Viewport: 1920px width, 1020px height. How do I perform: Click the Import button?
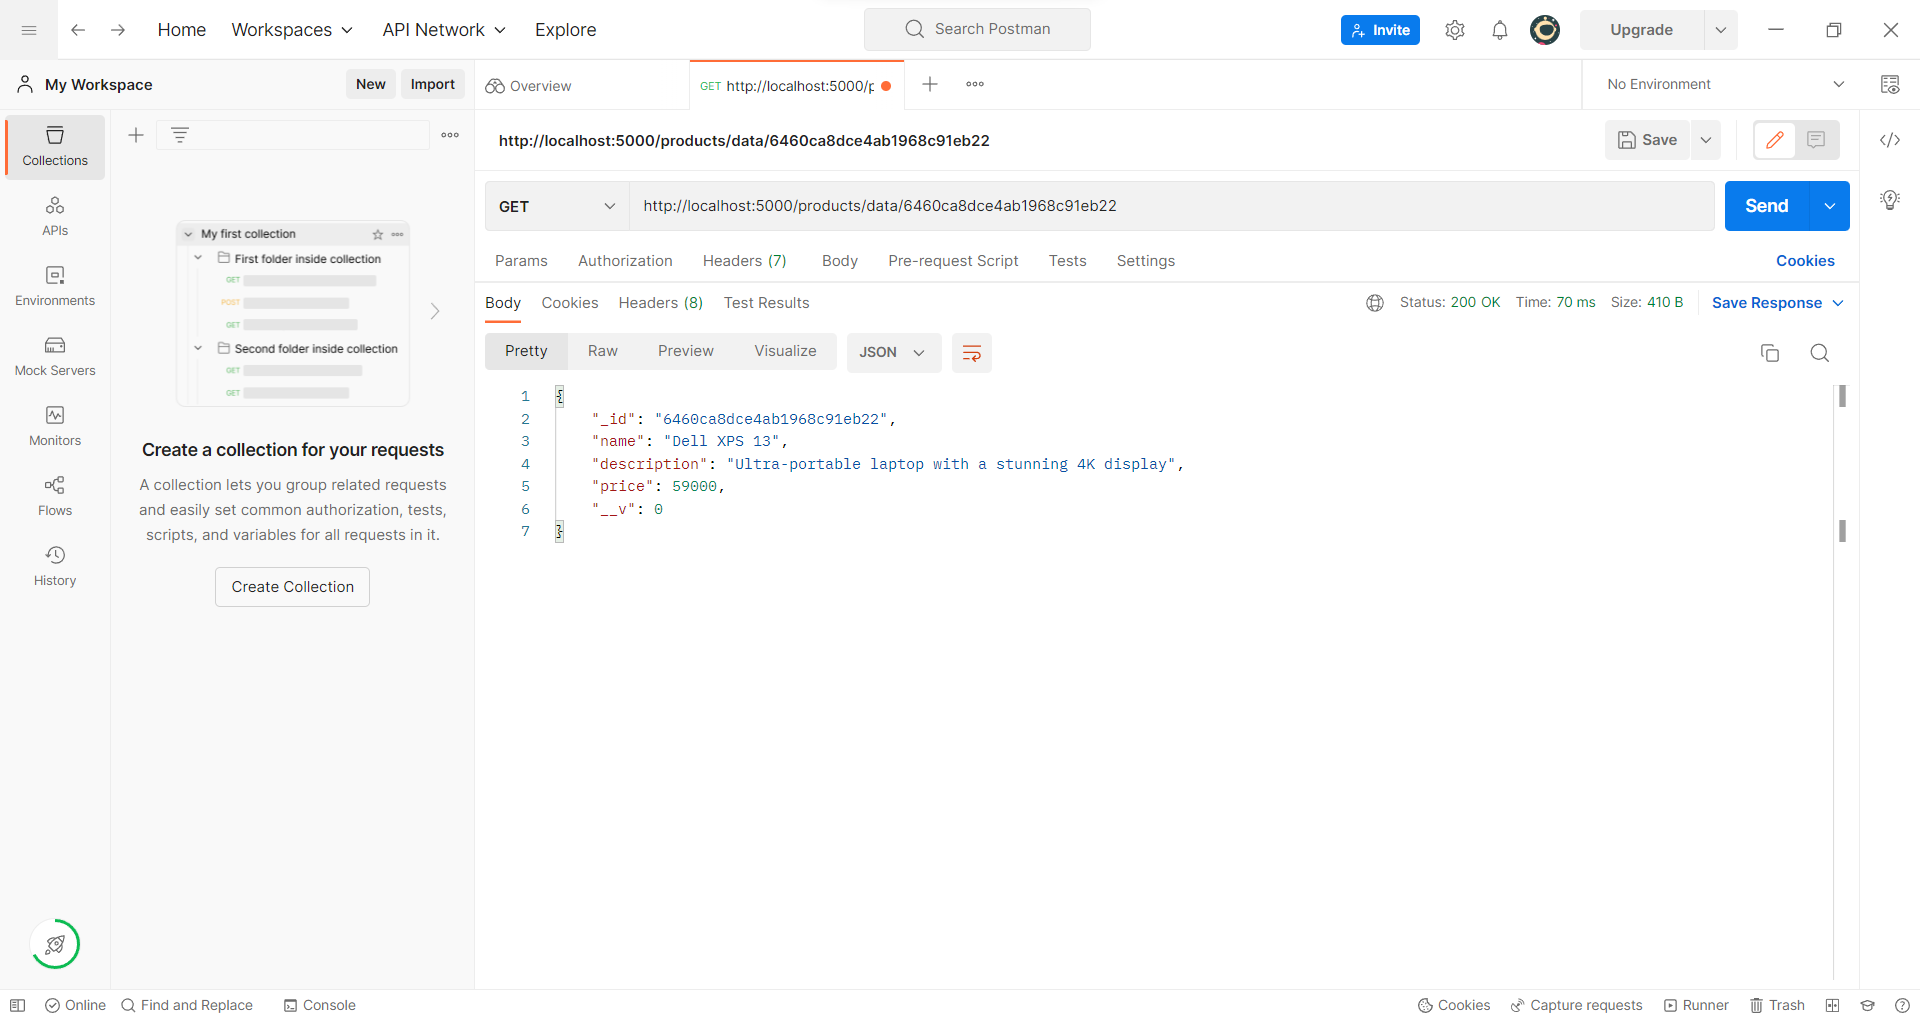[x=432, y=84]
